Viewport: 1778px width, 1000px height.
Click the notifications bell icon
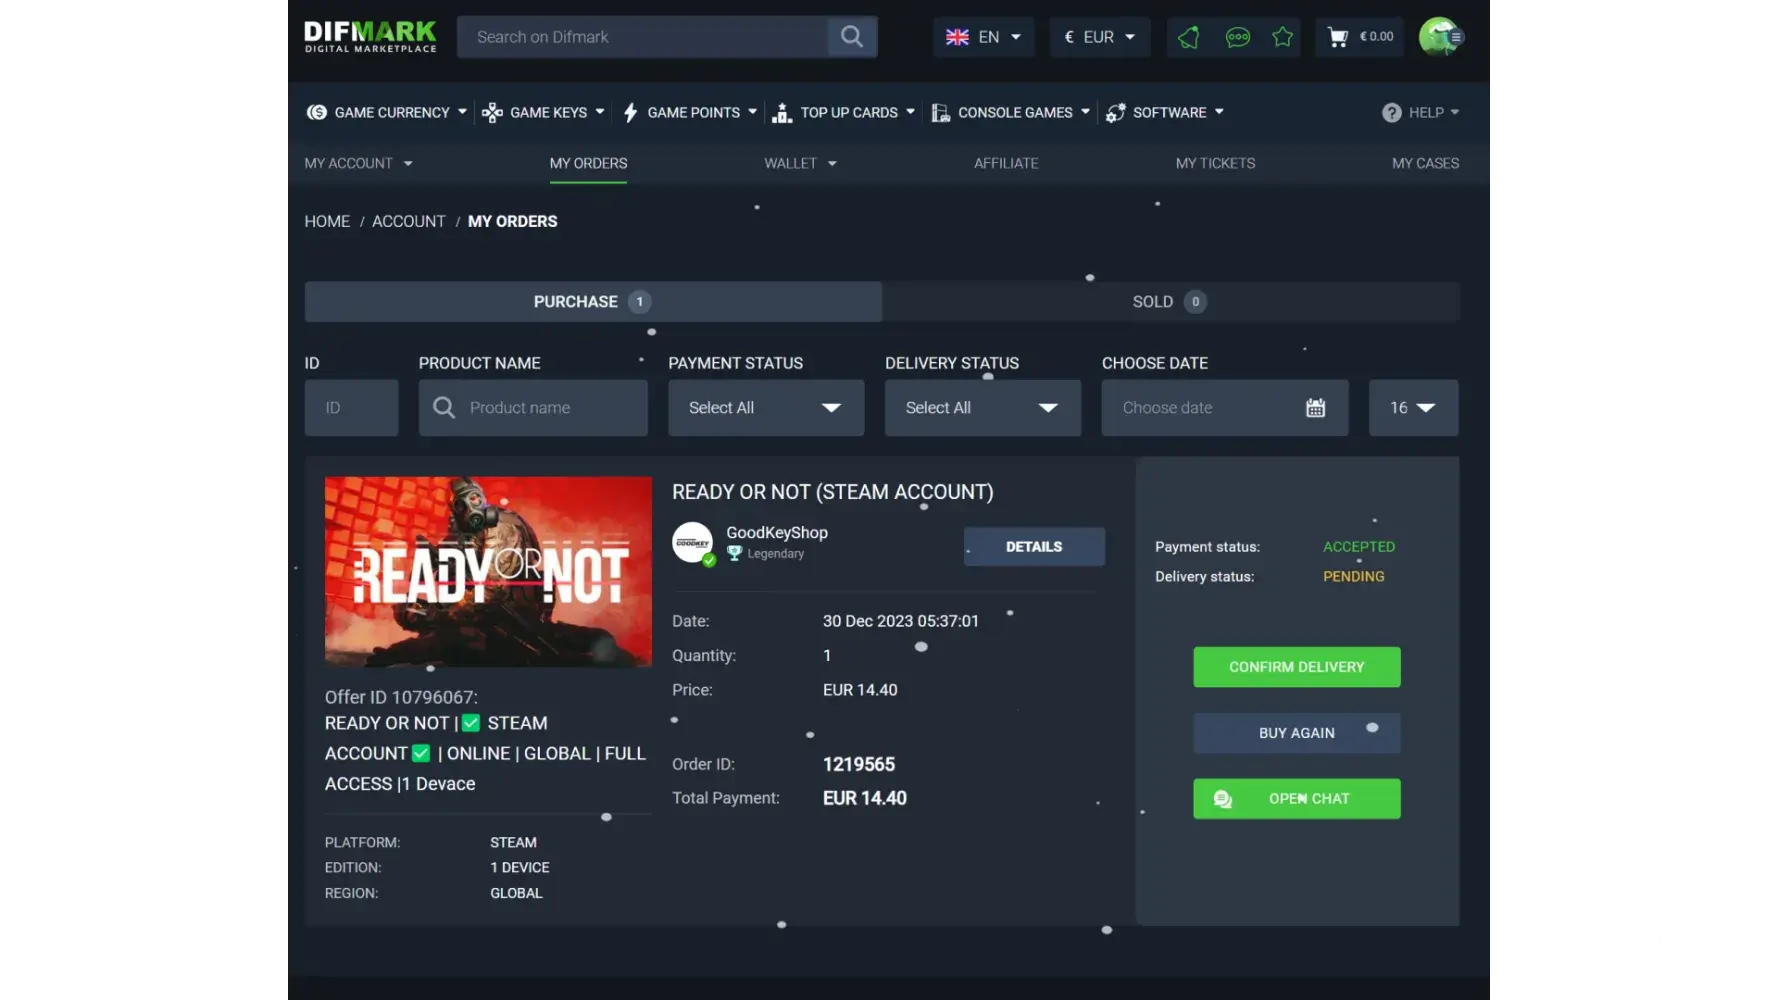click(x=1188, y=37)
